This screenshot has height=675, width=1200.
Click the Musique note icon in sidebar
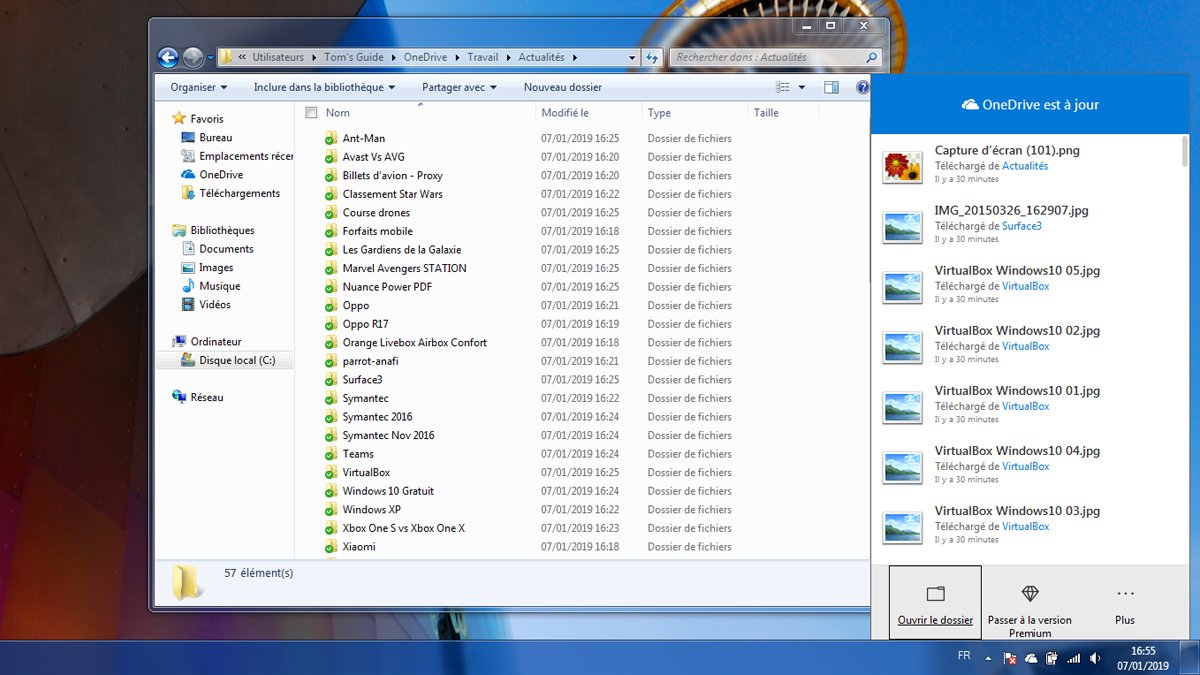click(x=188, y=286)
